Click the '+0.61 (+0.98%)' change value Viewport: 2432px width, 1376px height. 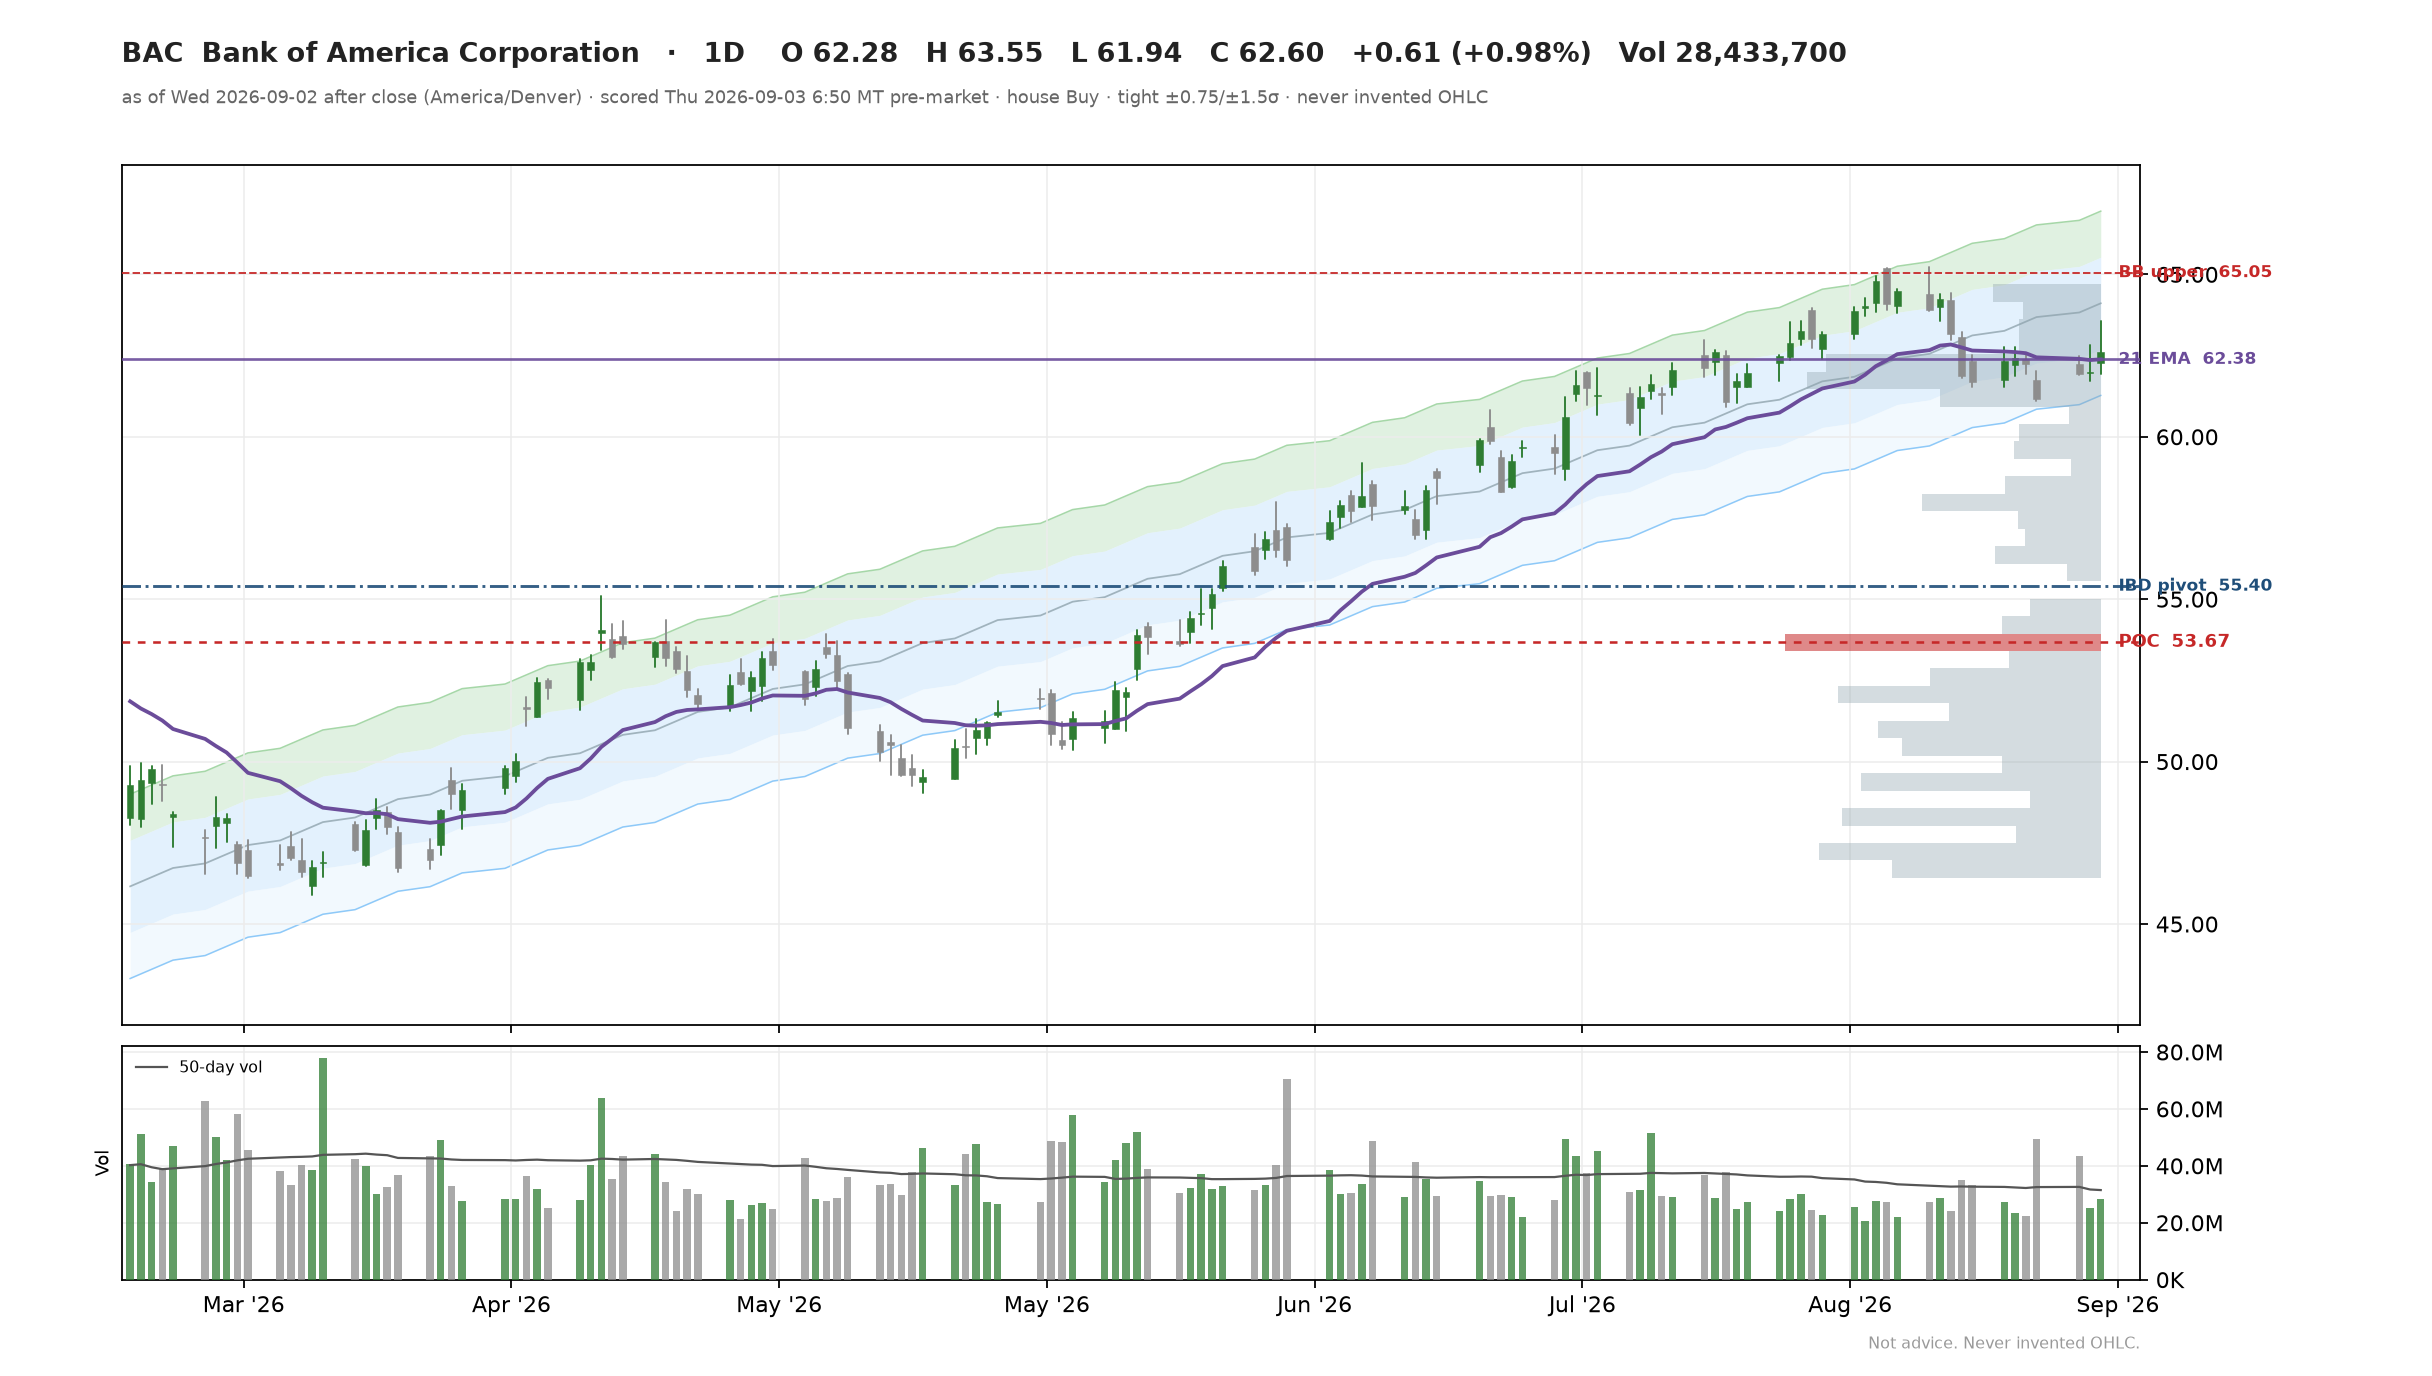(x=1471, y=53)
